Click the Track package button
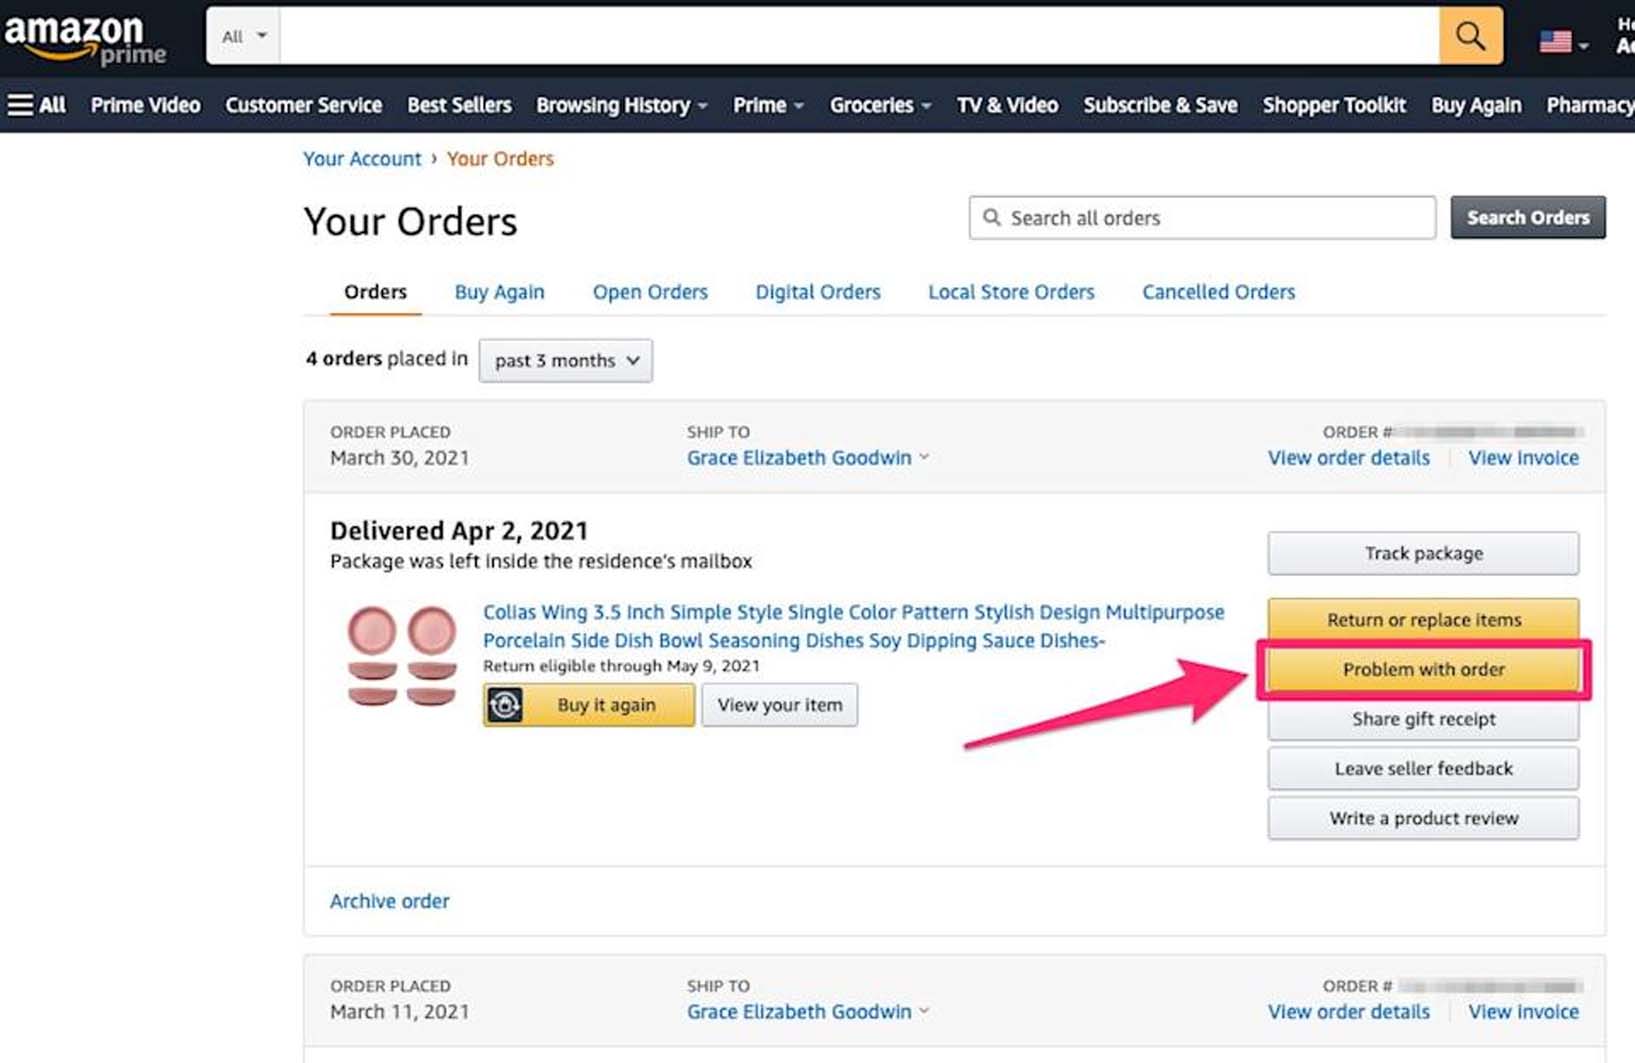The width and height of the screenshot is (1635, 1063). tap(1423, 553)
